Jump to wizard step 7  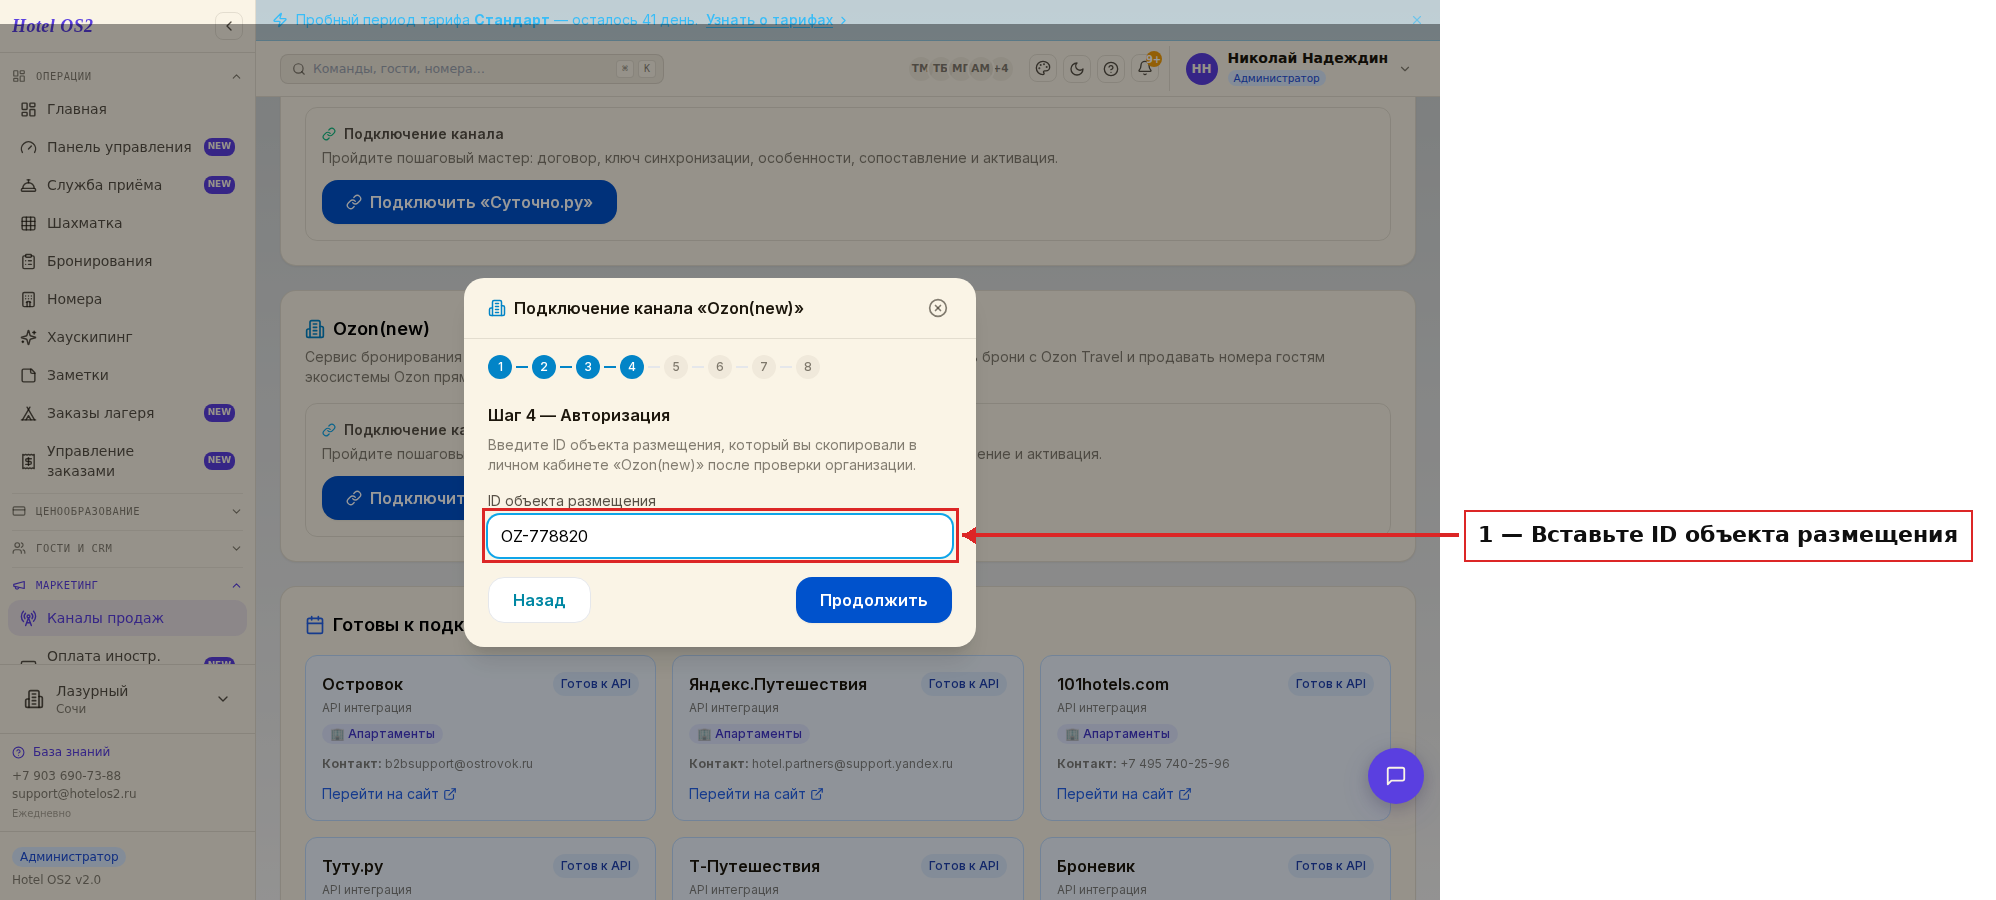[764, 367]
